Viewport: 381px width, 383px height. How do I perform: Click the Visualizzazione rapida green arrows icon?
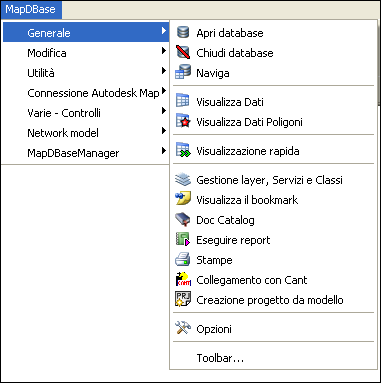click(183, 150)
